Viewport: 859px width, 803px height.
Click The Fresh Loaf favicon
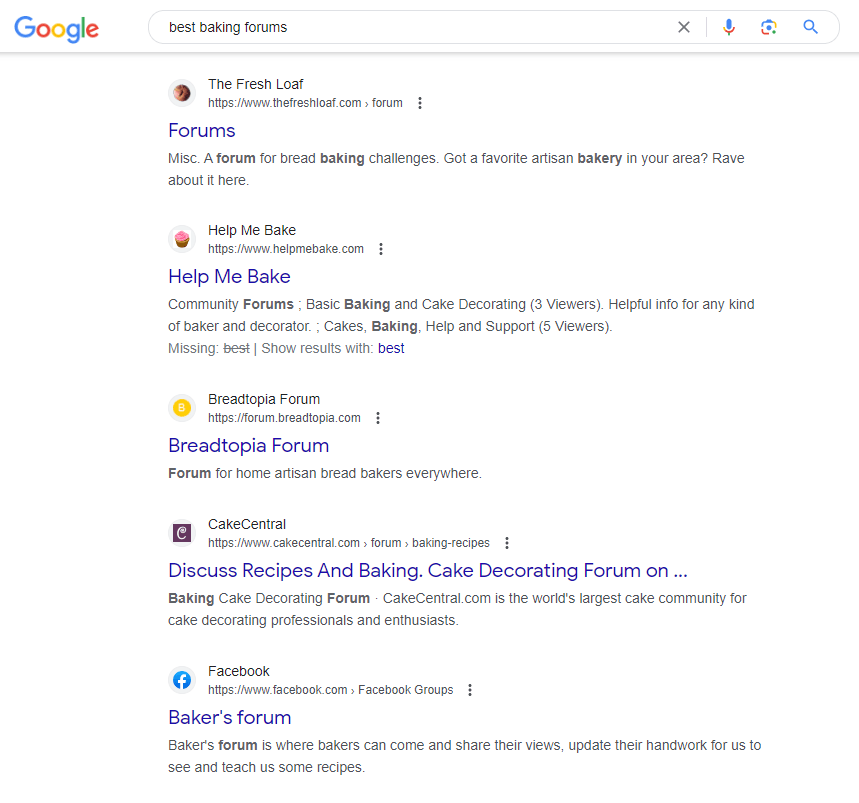pyautogui.click(x=182, y=93)
